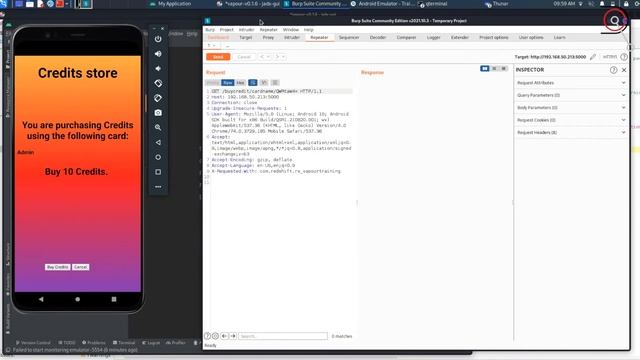Select the Hex request view
The width and height of the screenshot is (640, 360).
click(x=240, y=82)
